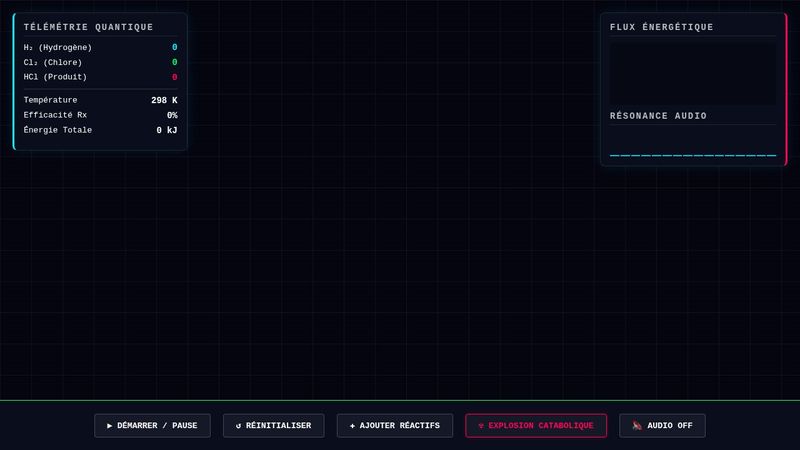The height and width of the screenshot is (450, 800).
Task: Click the Résonance Audio heading
Action: click(x=658, y=116)
